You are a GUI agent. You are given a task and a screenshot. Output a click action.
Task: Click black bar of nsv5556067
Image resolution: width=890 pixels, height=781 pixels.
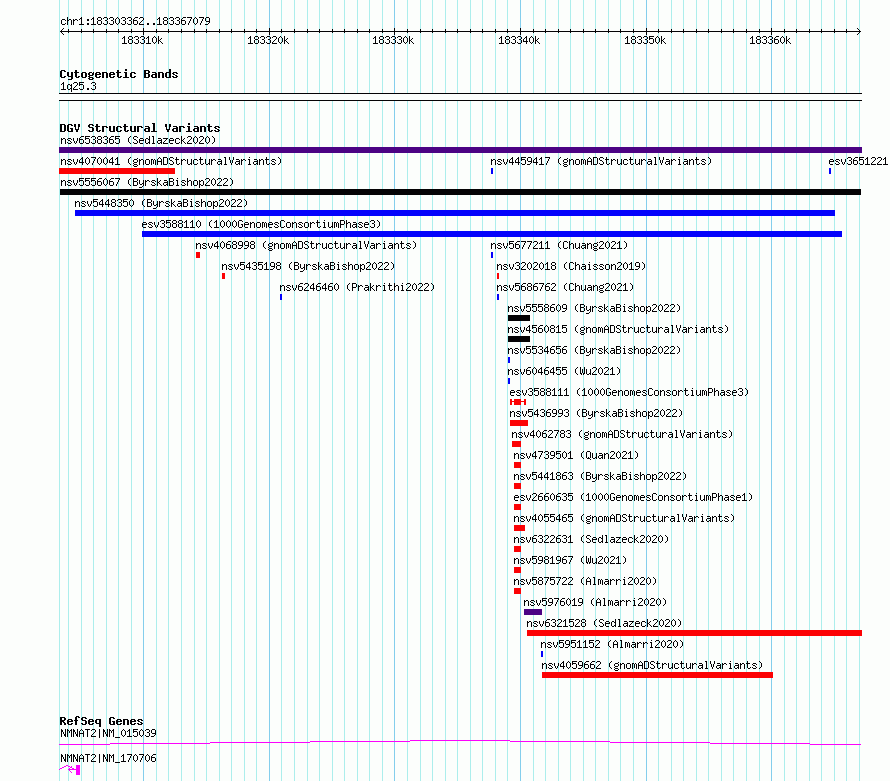460,192
